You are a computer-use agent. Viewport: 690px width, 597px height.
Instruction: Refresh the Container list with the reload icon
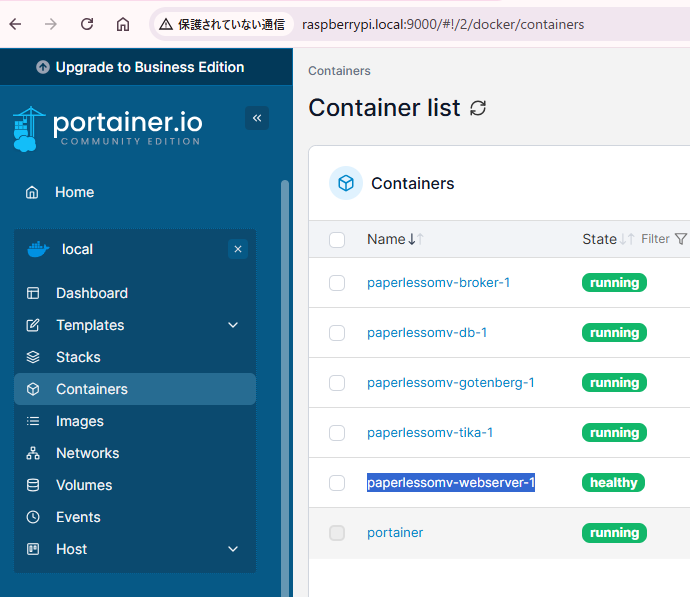tap(478, 108)
